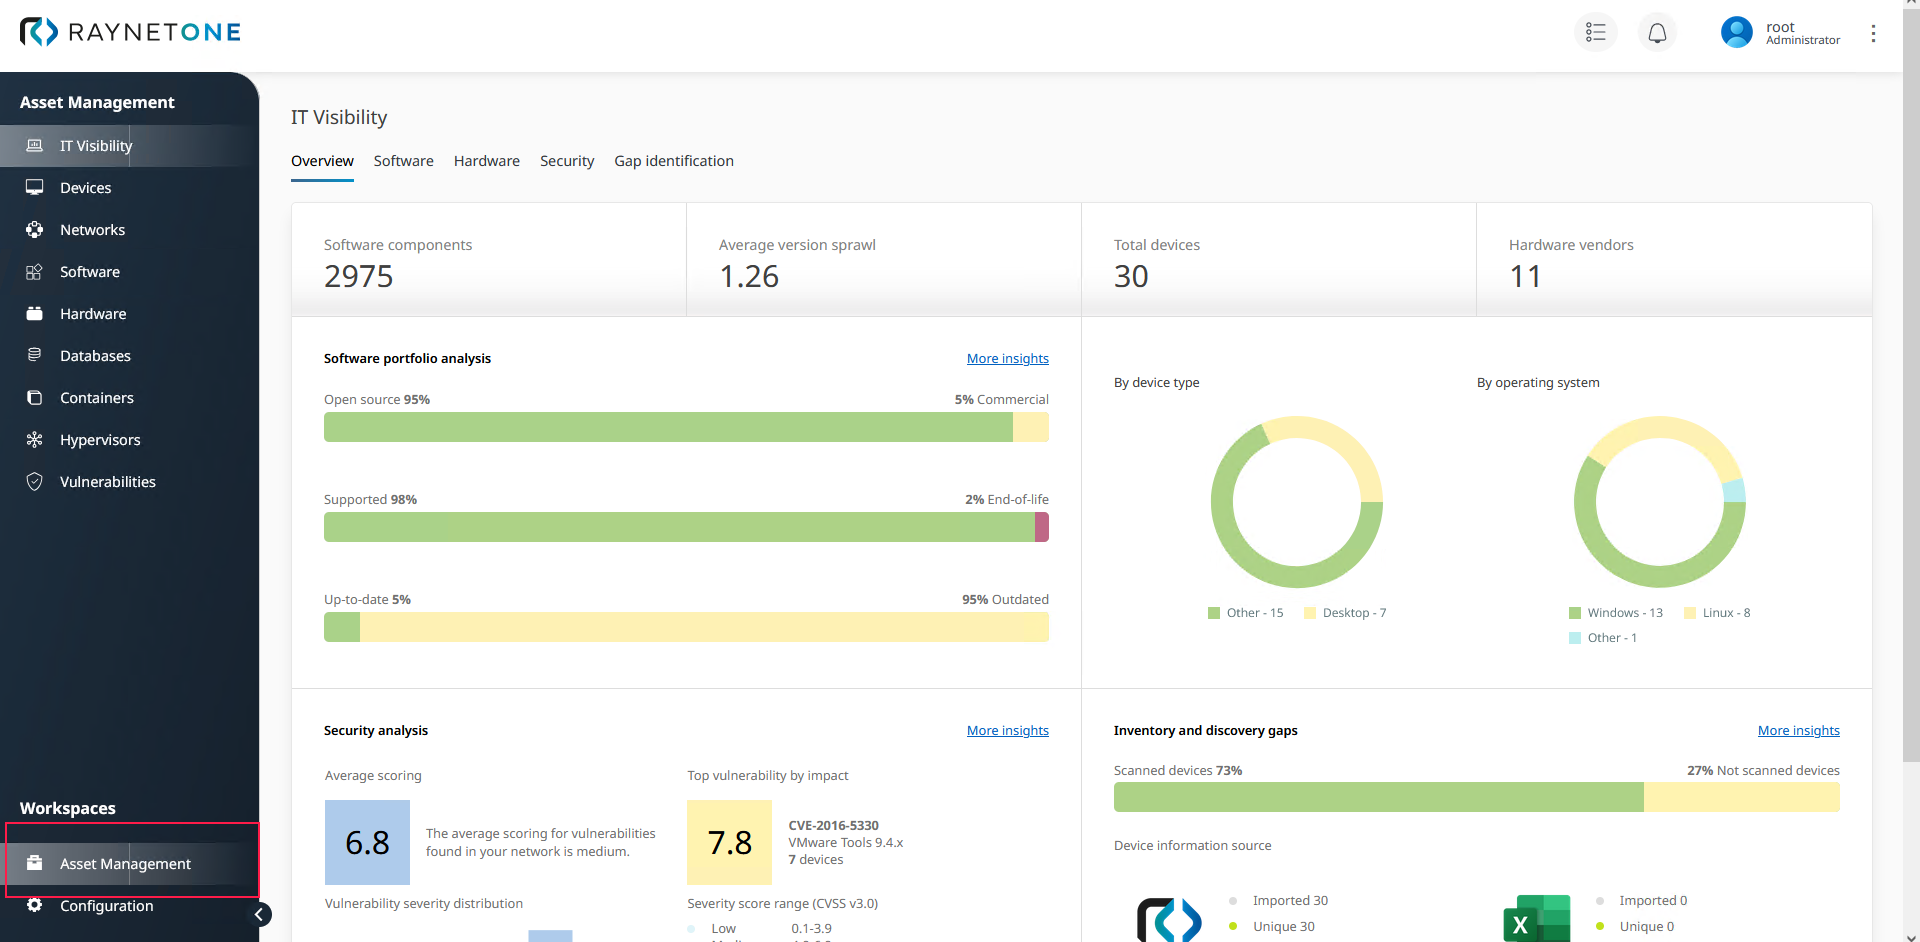Open the notifications bell
The image size is (1920, 942).
pos(1657,33)
